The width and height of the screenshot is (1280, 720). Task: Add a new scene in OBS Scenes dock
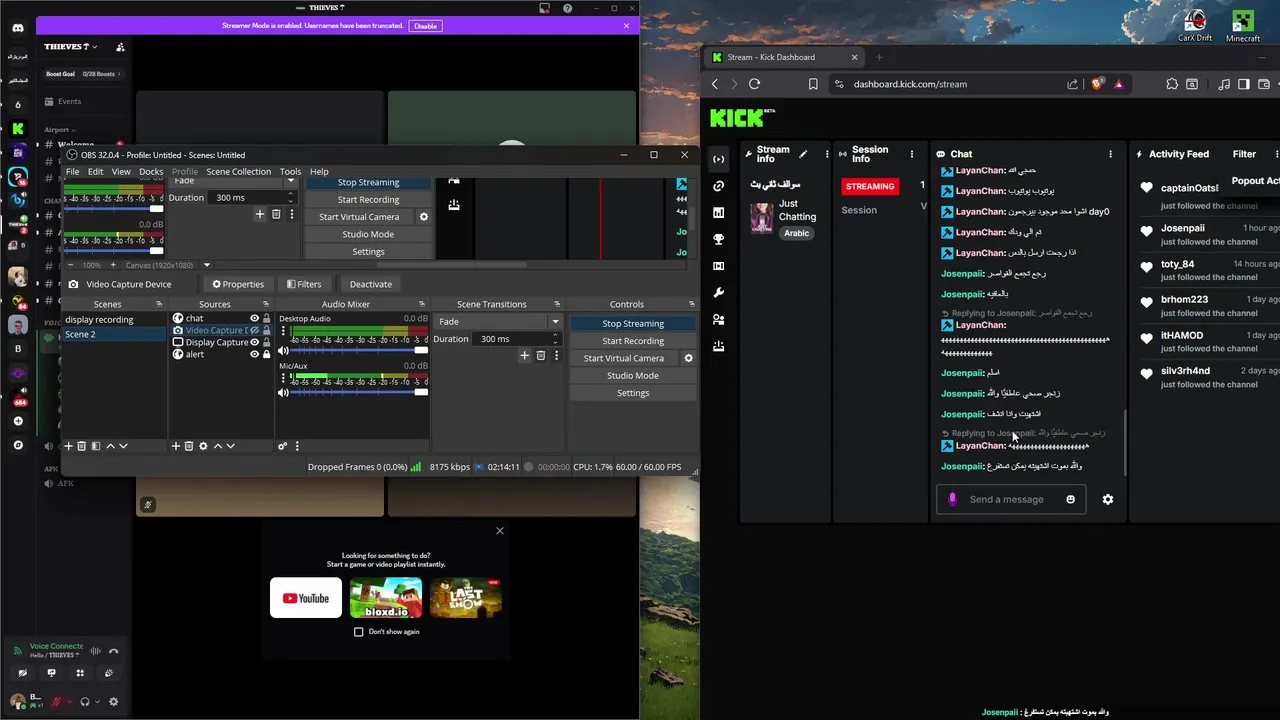pyautogui.click(x=68, y=446)
